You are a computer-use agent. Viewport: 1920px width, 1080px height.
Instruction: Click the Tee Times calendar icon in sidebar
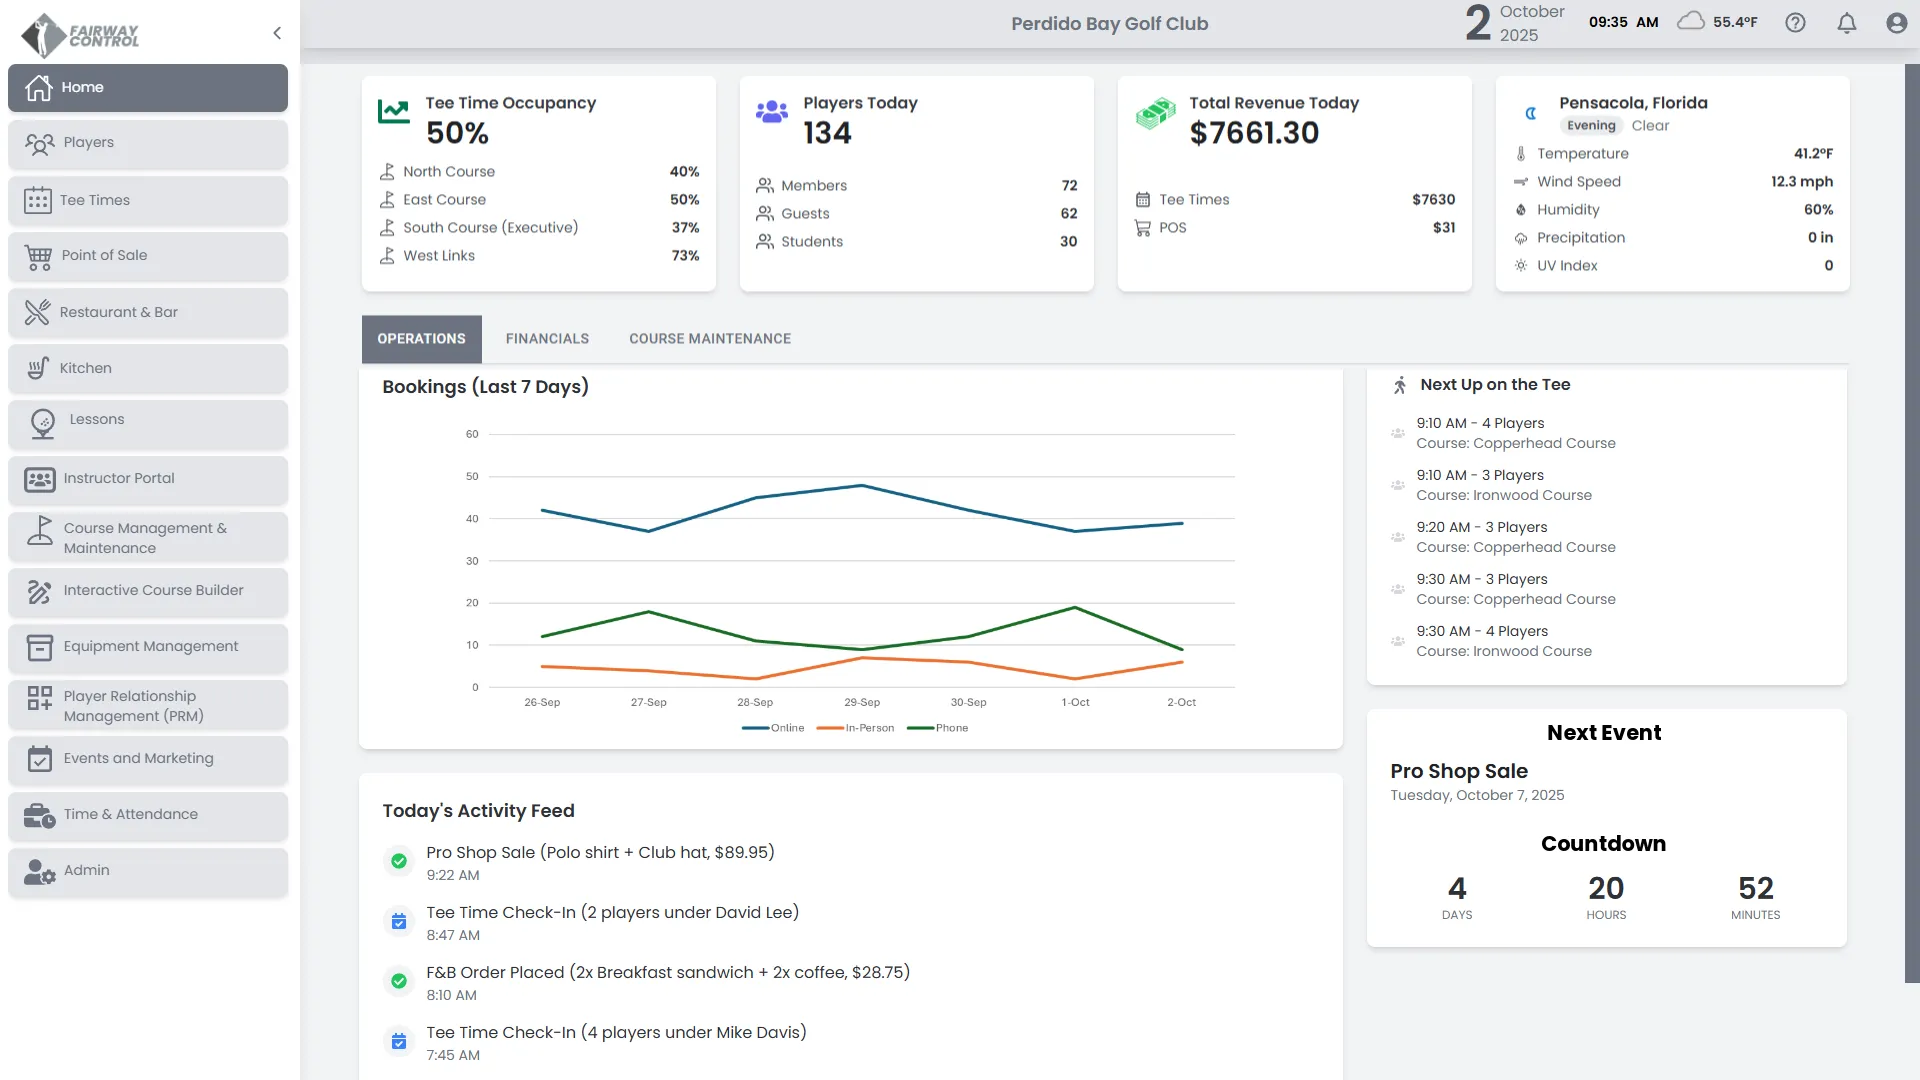[x=38, y=200]
